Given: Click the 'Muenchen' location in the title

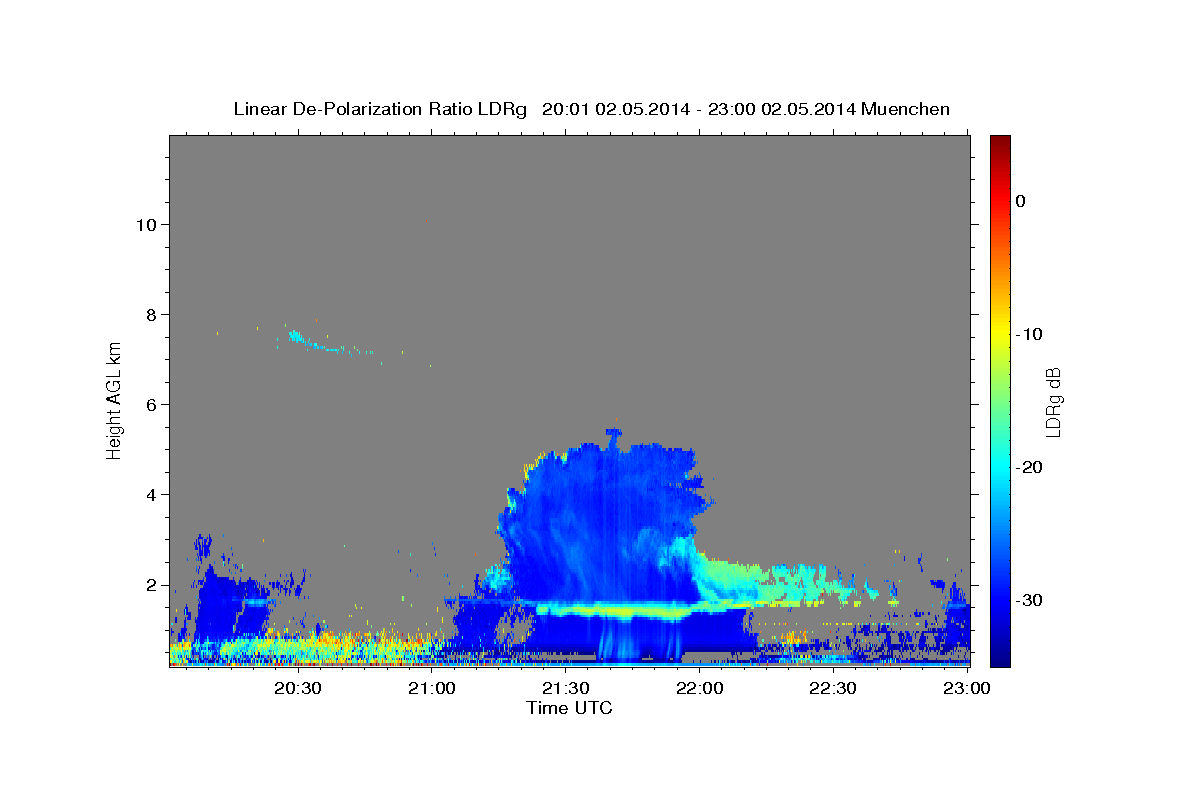Looking at the screenshot, I should coord(905,109).
